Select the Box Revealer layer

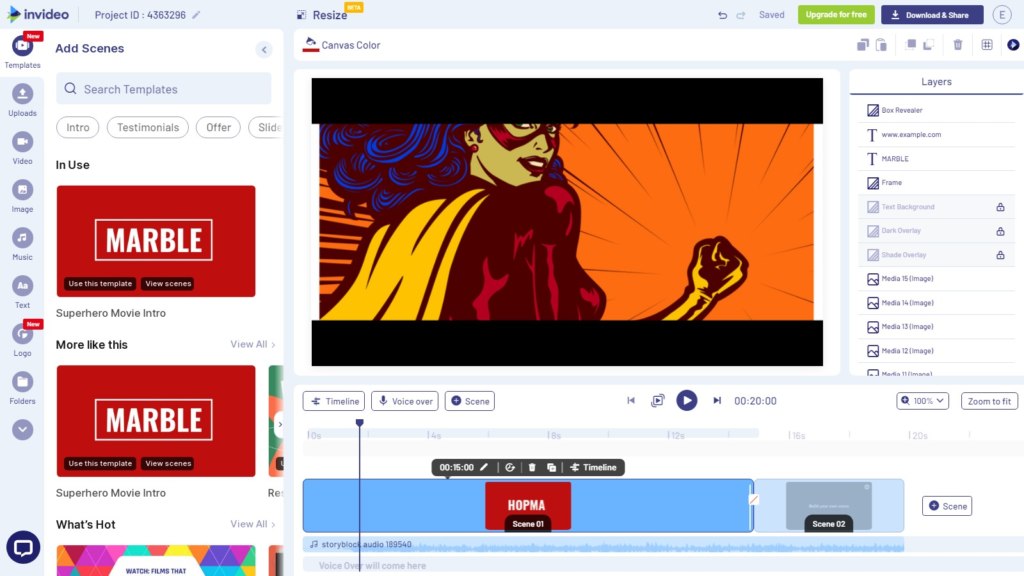(x=935, y=110)
